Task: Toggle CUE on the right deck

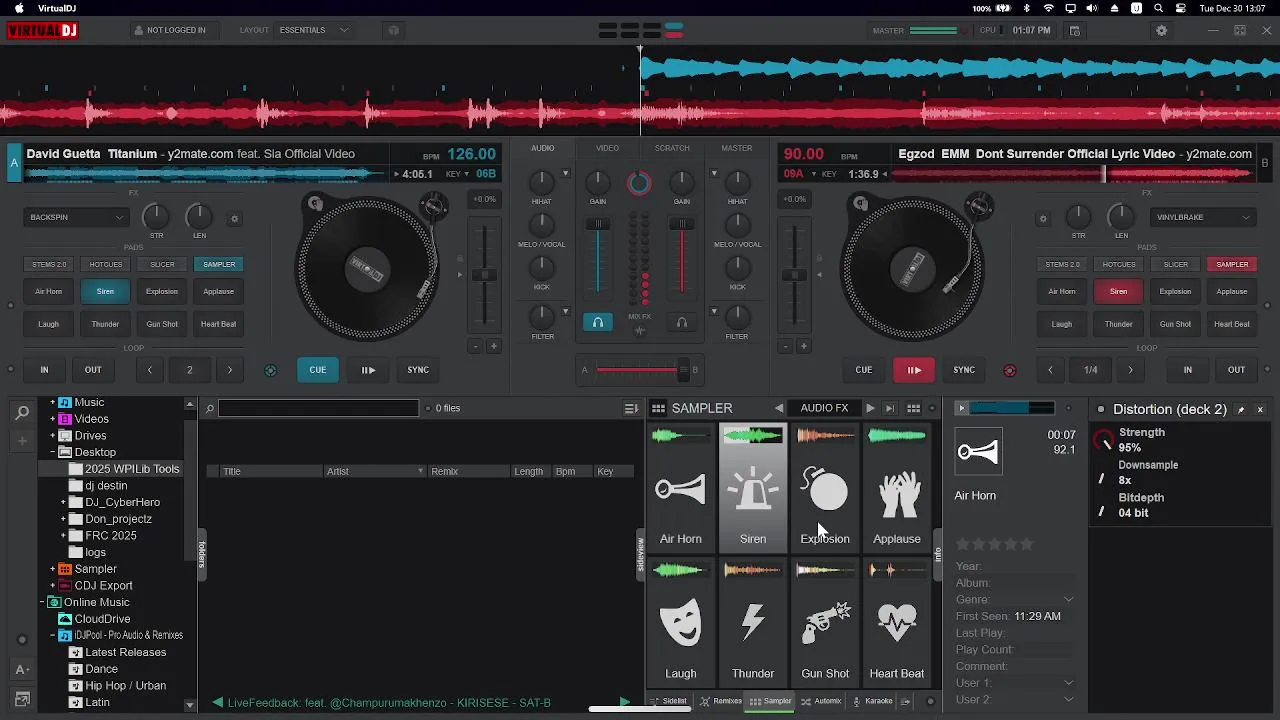Action: click(864, 370)
